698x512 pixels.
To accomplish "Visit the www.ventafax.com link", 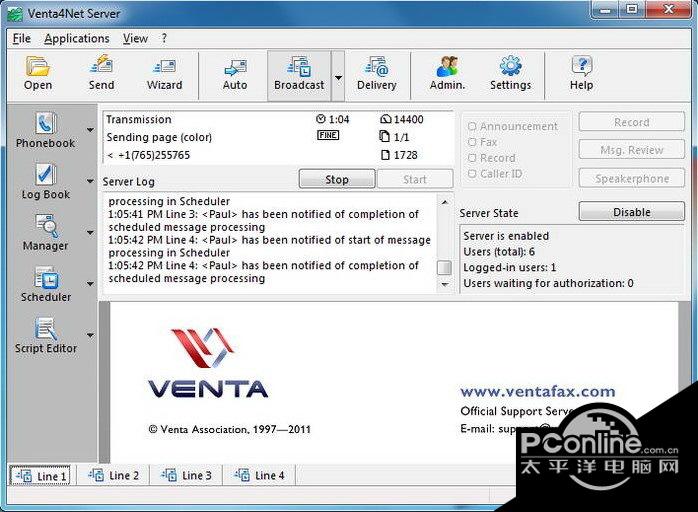I will coord(538,391).
